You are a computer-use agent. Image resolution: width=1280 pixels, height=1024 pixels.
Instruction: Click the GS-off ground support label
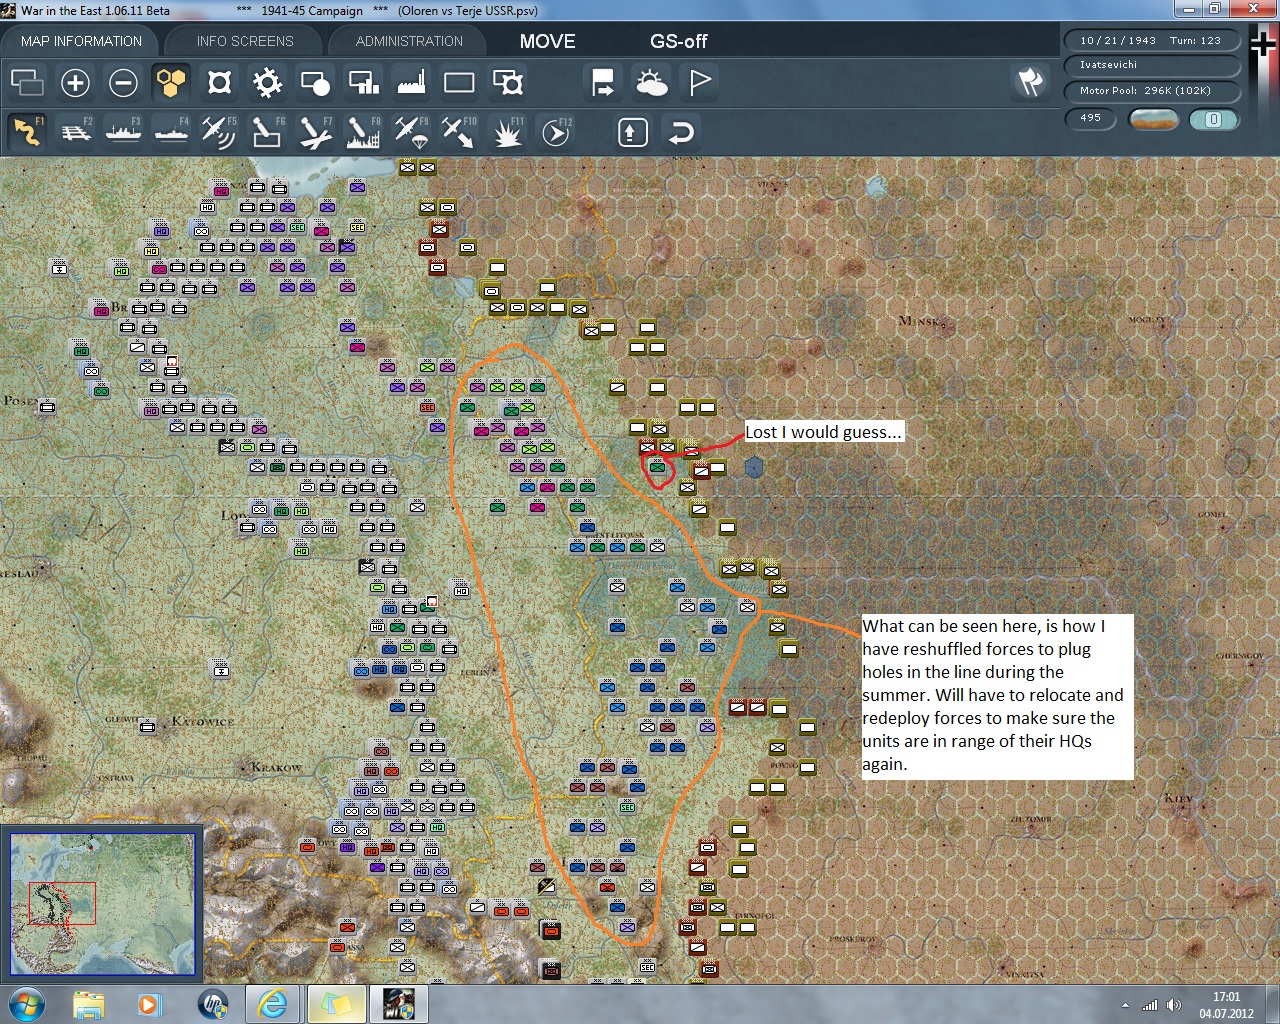coord(678,41)
